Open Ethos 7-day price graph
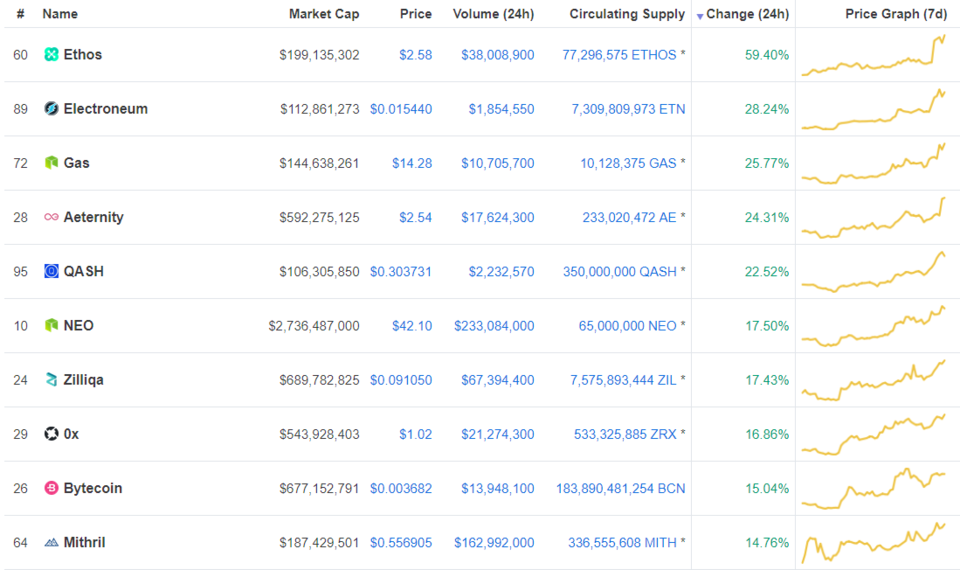960x570 pixels. (874, 55)
